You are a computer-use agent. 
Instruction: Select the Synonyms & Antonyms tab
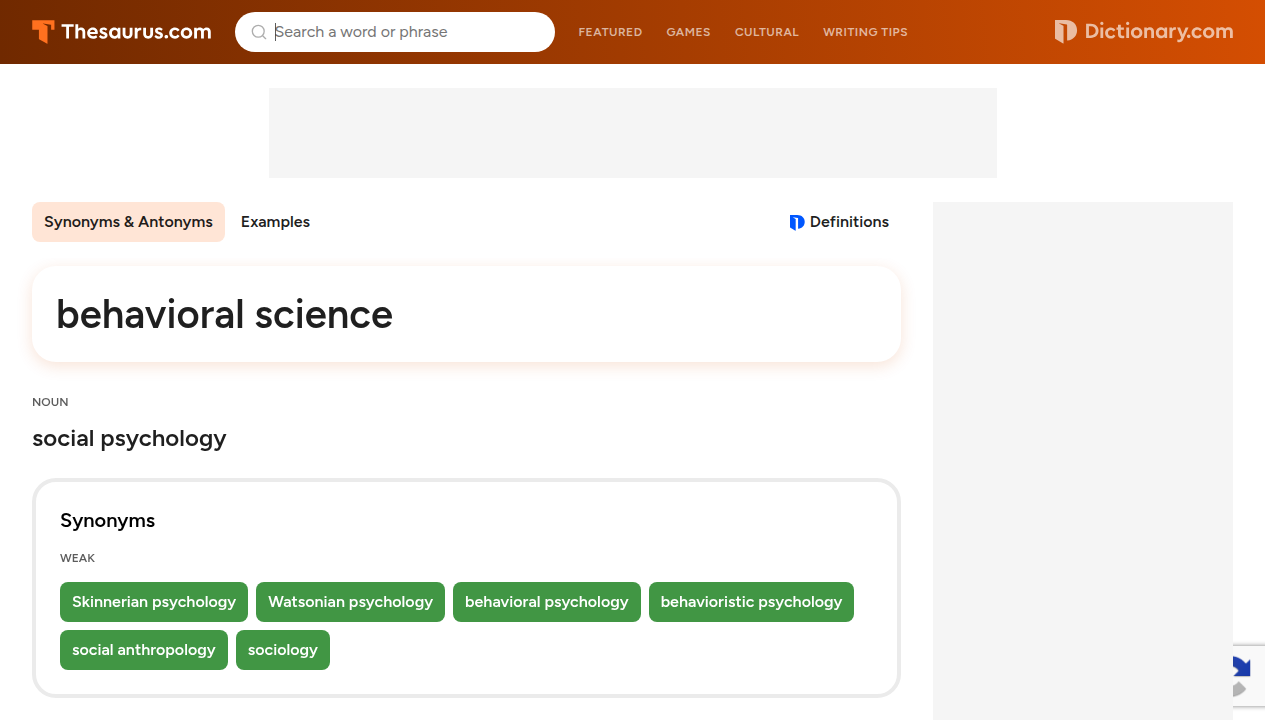tap(128, 222)
